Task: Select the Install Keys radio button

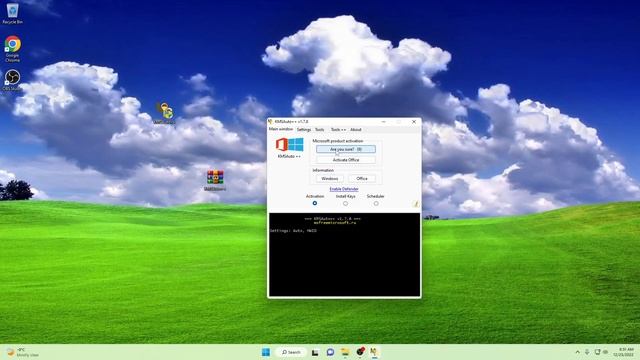Action: (345, 203)
